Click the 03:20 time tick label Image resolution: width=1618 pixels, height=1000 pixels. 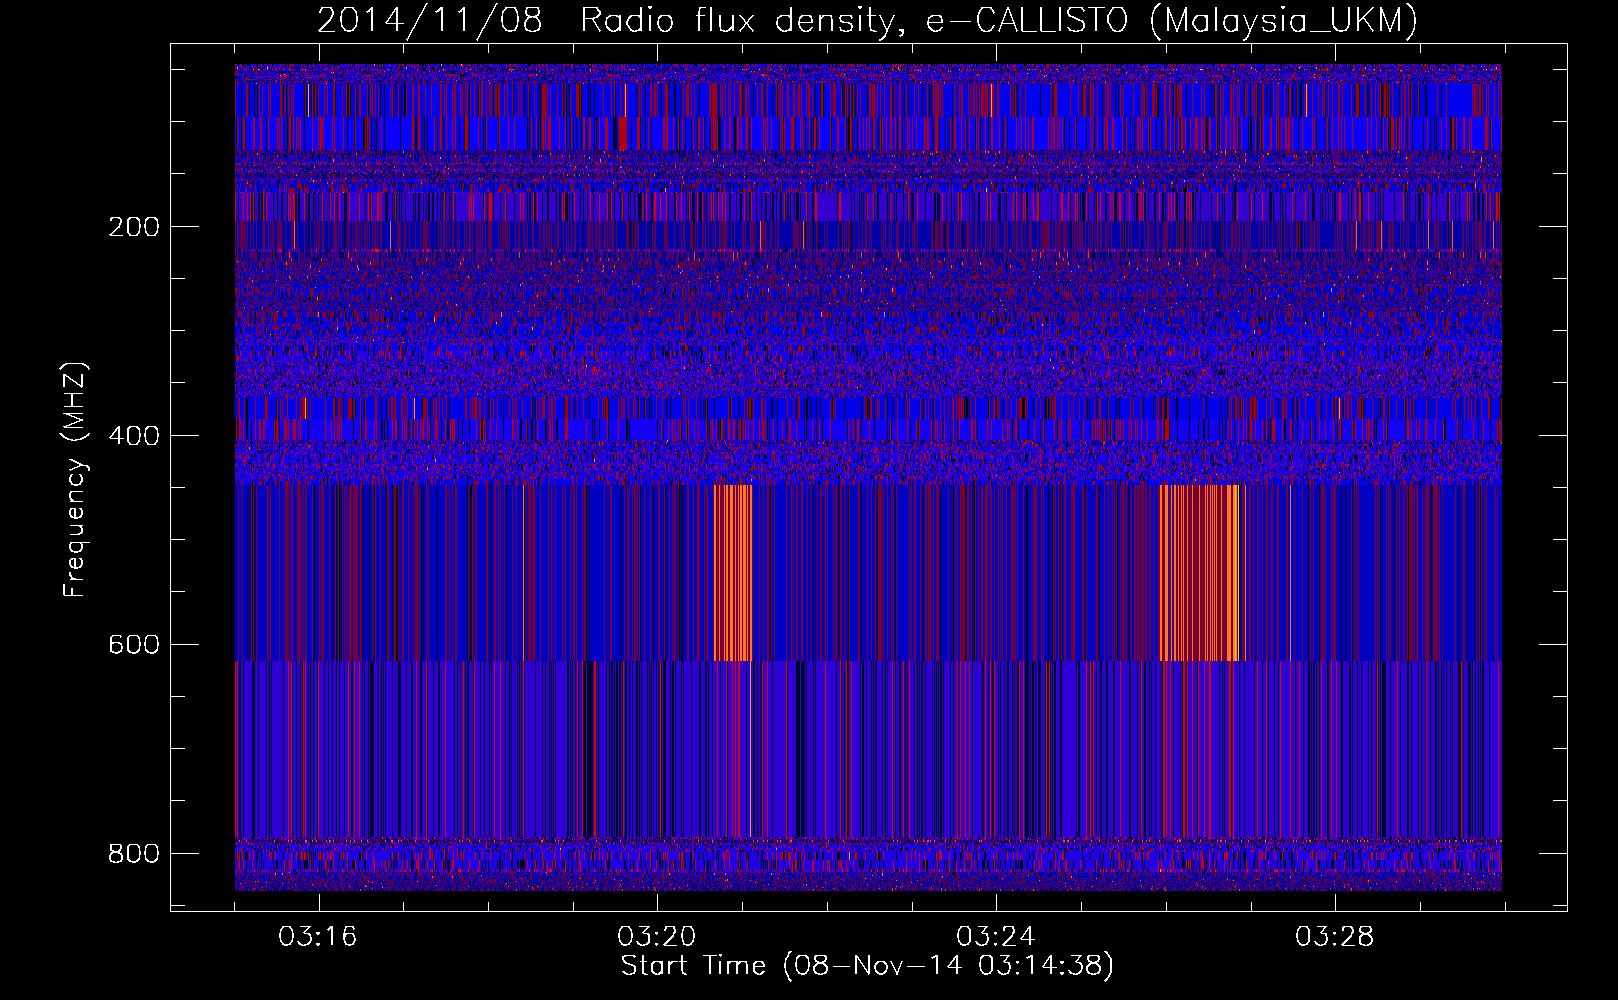click(x=657, y=937)
